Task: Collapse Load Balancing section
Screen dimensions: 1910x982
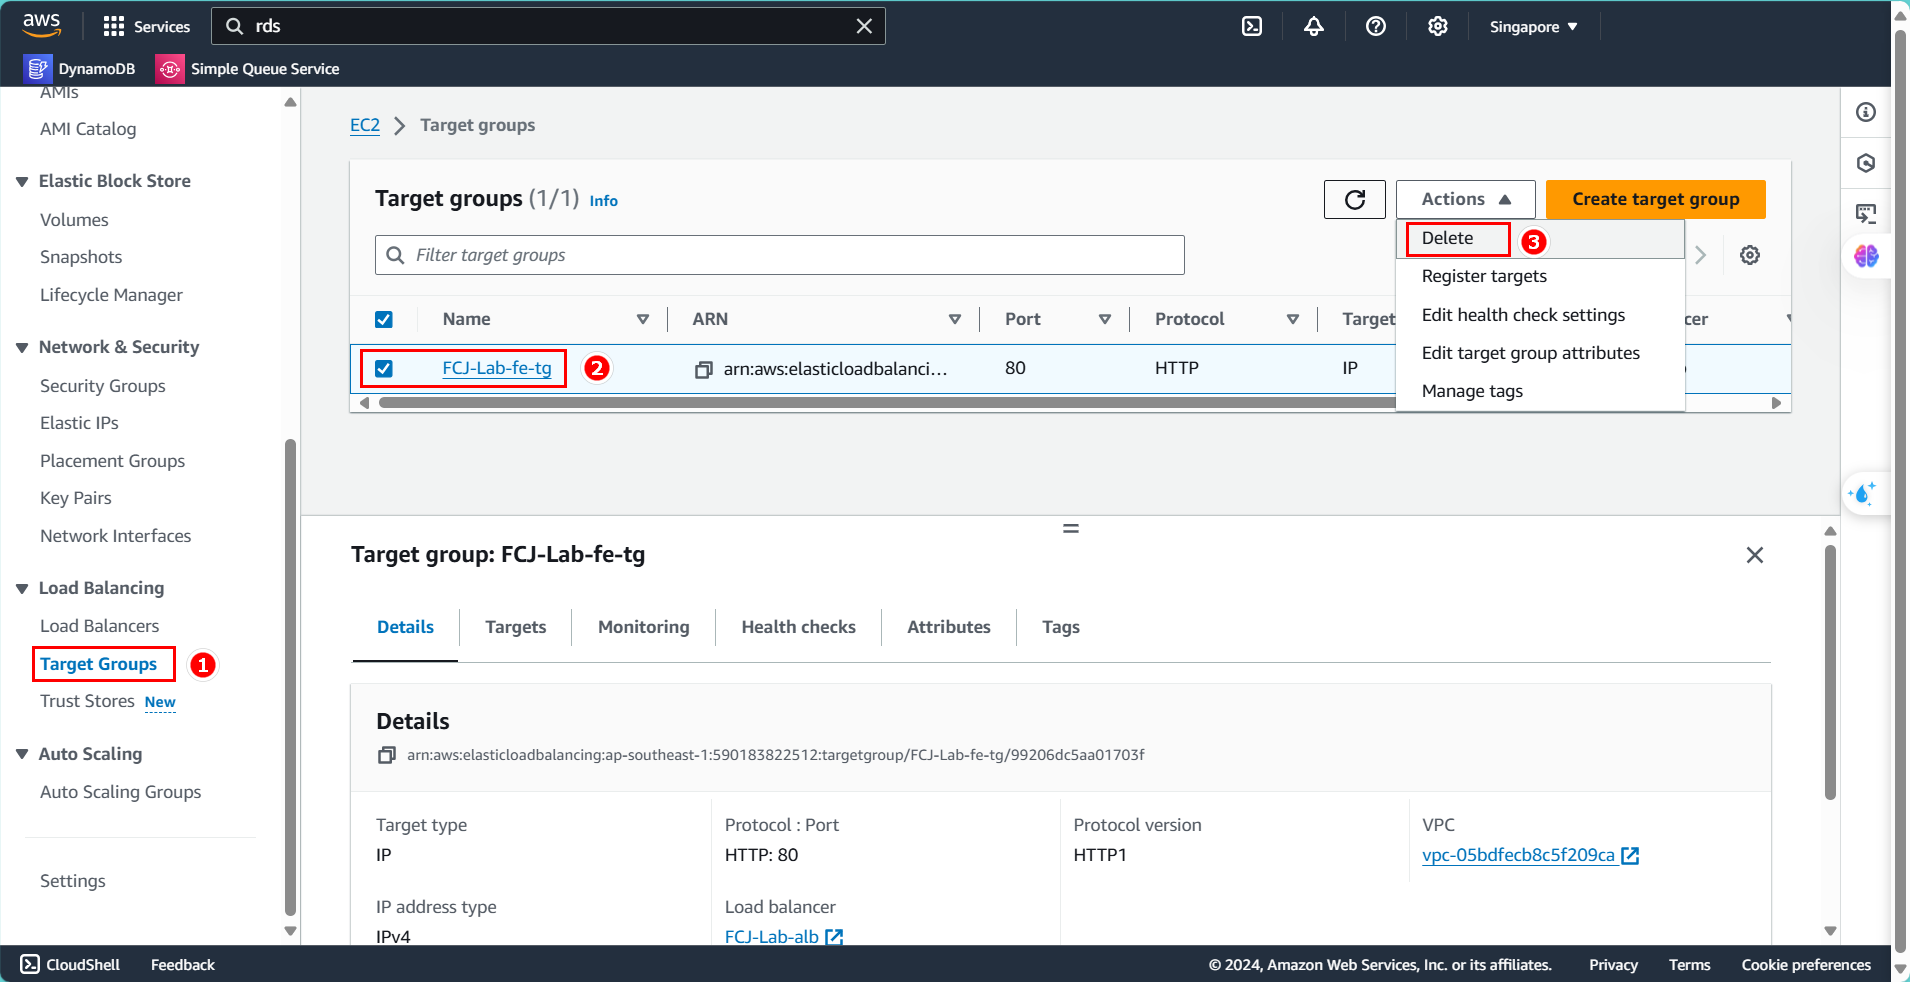Action: coord(22,589)
